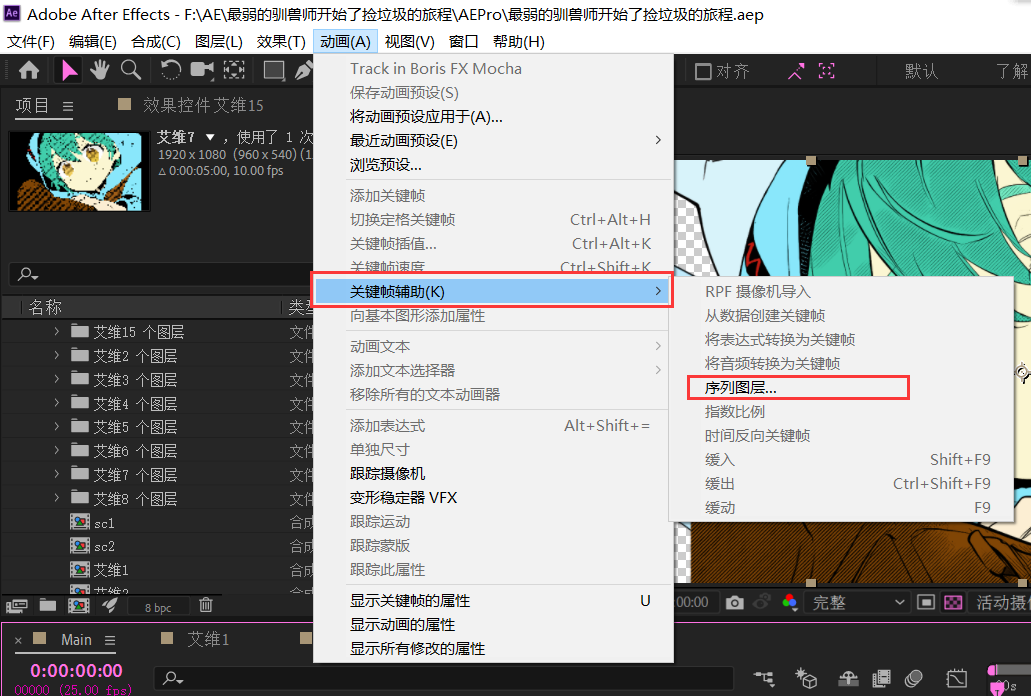Click the interpret footage icon in Project panel
The image size is (1031, 696).
click(17, 605)
